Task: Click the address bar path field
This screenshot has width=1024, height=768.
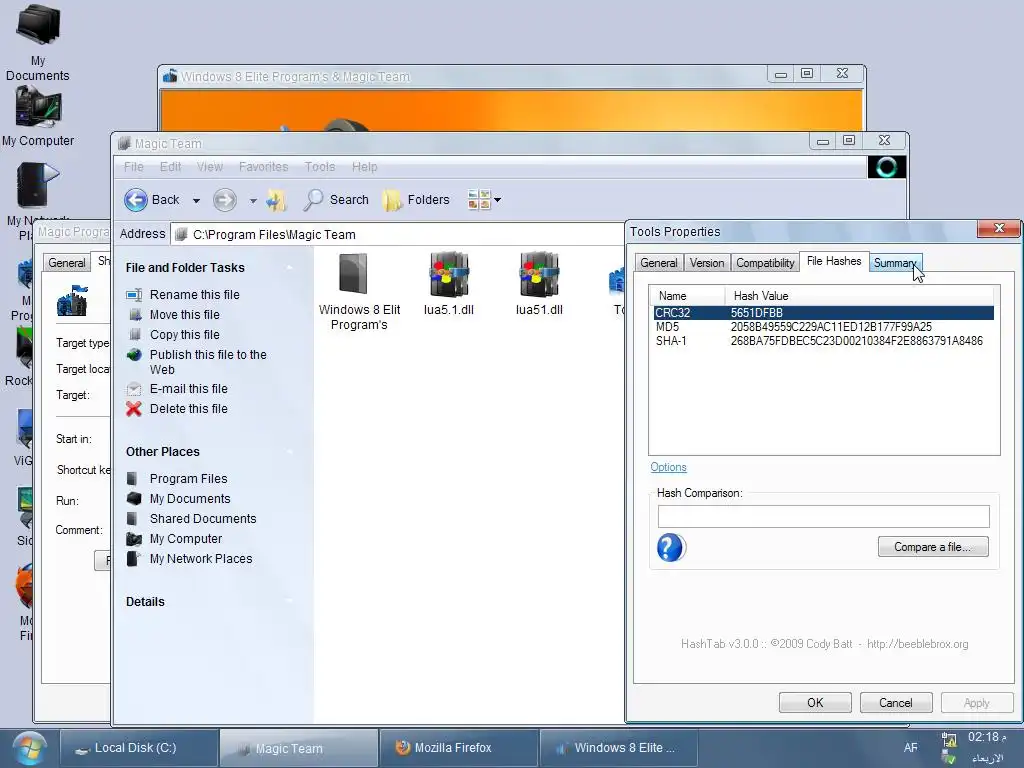Action: click(398, 234)
